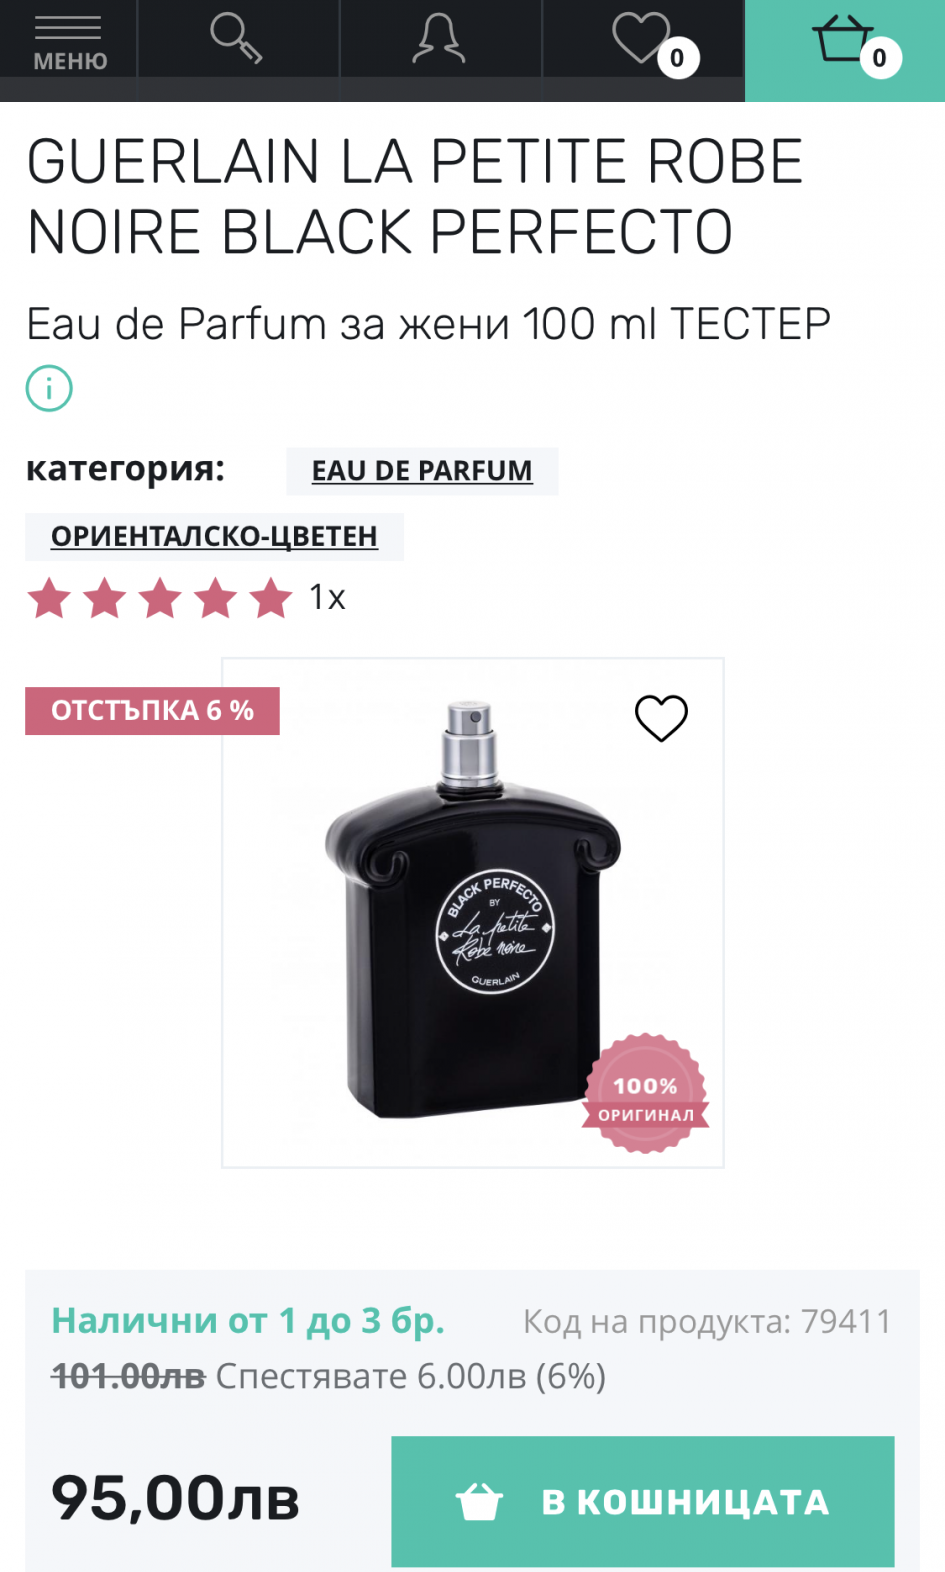The image size is (945, 1572).
Task: Toggle favorite heart on product image
Action: click(x=661, y=718)
